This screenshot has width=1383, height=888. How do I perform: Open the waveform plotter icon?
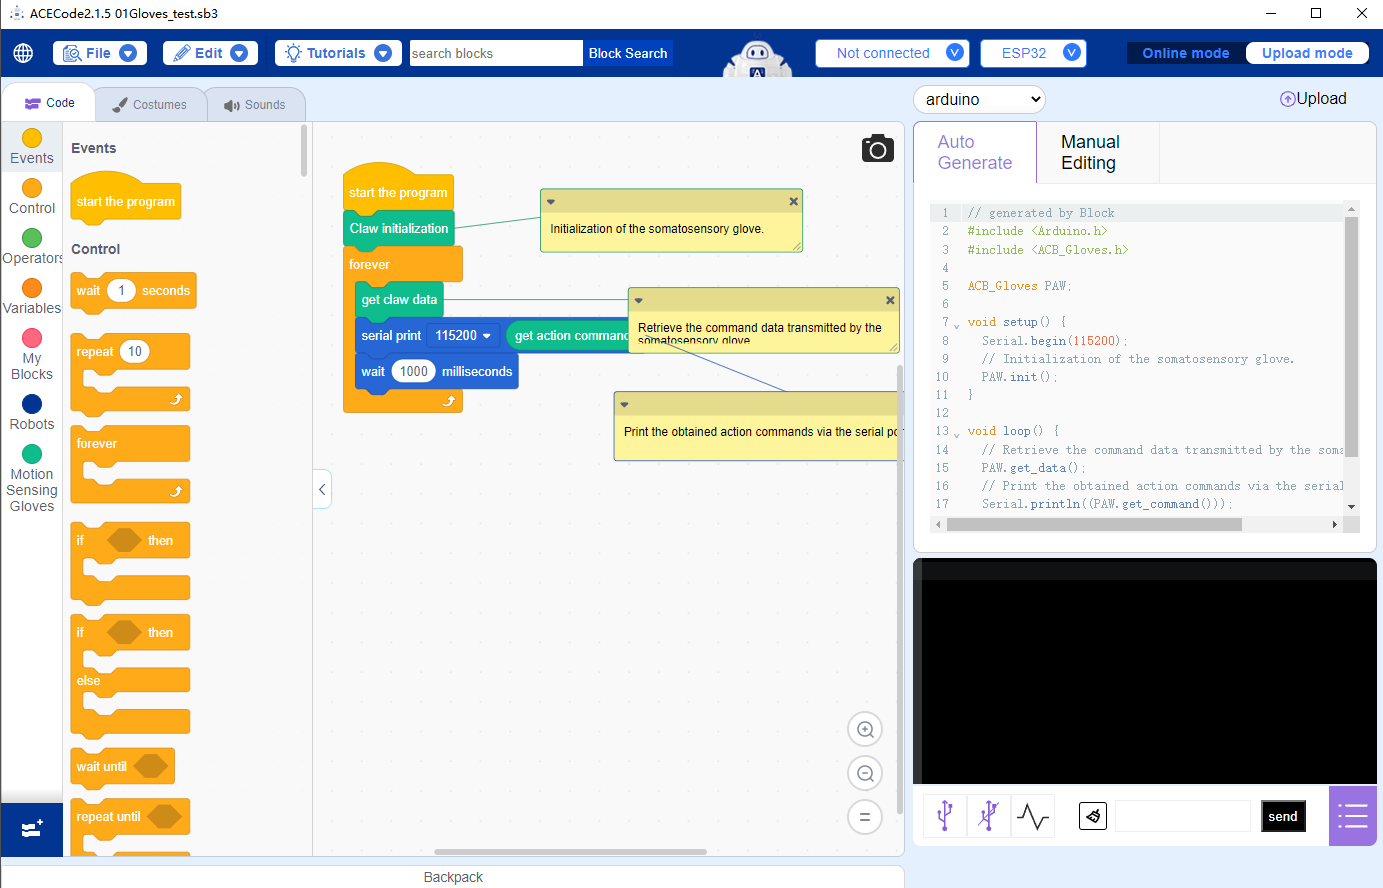(1032, 815)
